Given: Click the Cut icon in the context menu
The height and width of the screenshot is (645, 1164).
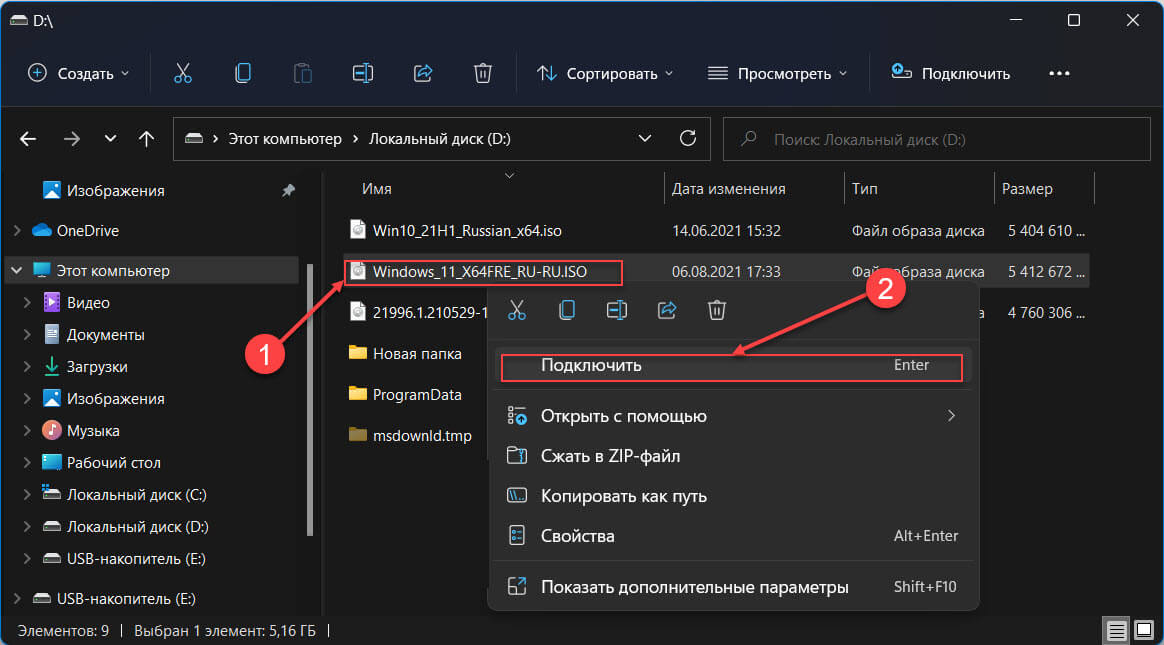Looking at the screenshot, I should click(517, 310).
